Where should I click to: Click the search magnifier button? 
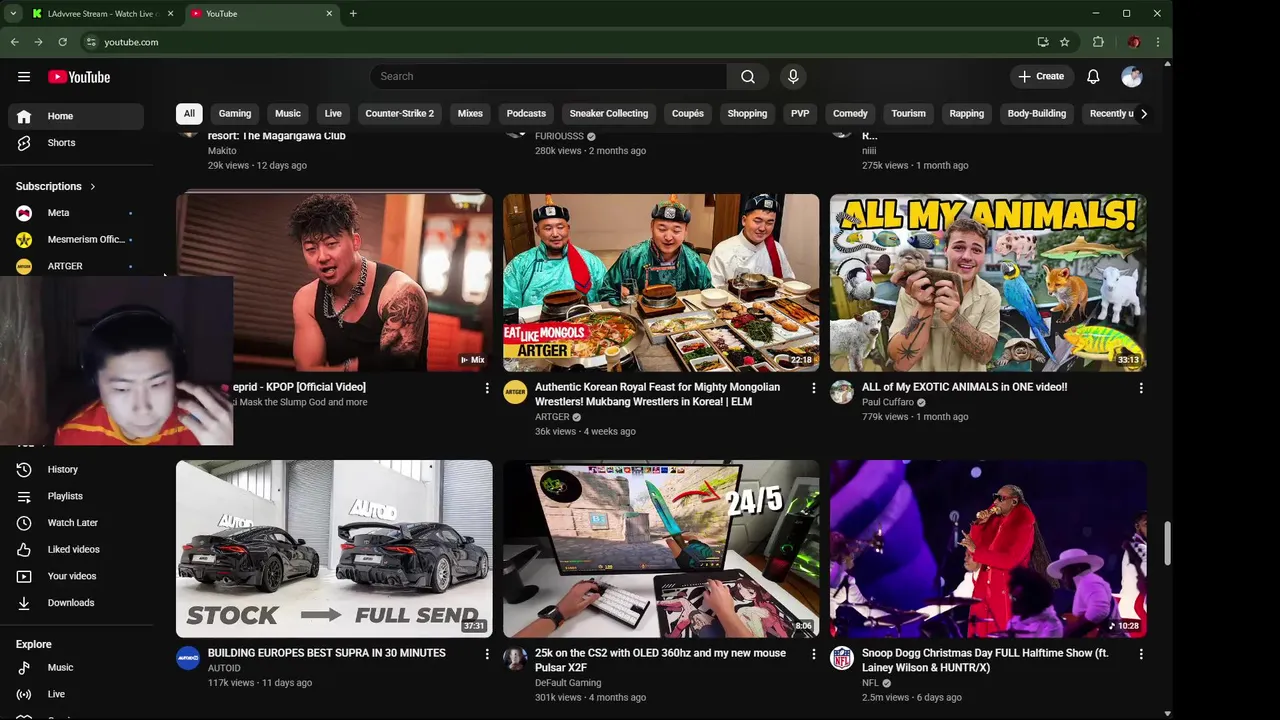[x=748, y=77]
